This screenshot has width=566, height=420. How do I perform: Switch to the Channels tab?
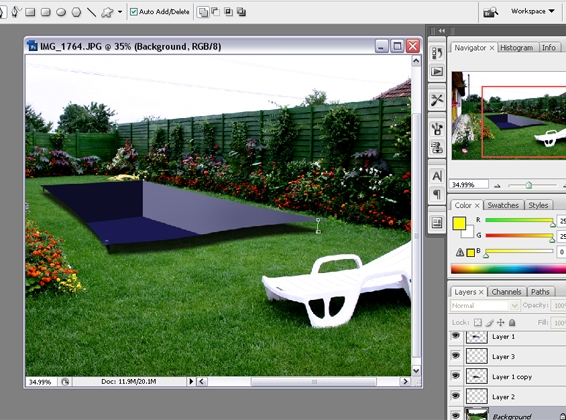pyautogui.click(x=506, y=292)
